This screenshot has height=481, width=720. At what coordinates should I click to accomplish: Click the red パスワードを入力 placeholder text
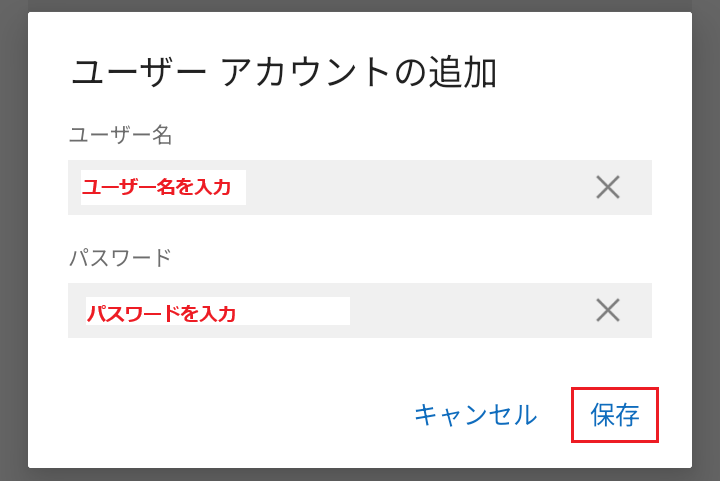click(162, 314)
